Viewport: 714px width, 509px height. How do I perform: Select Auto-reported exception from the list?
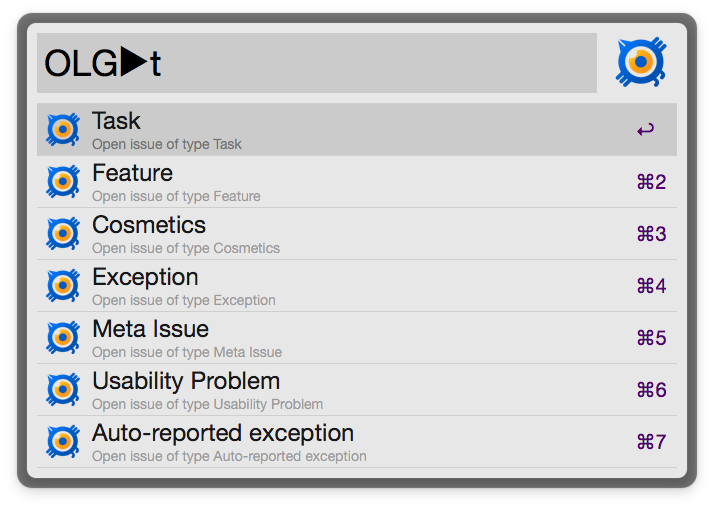pos(300,442)
